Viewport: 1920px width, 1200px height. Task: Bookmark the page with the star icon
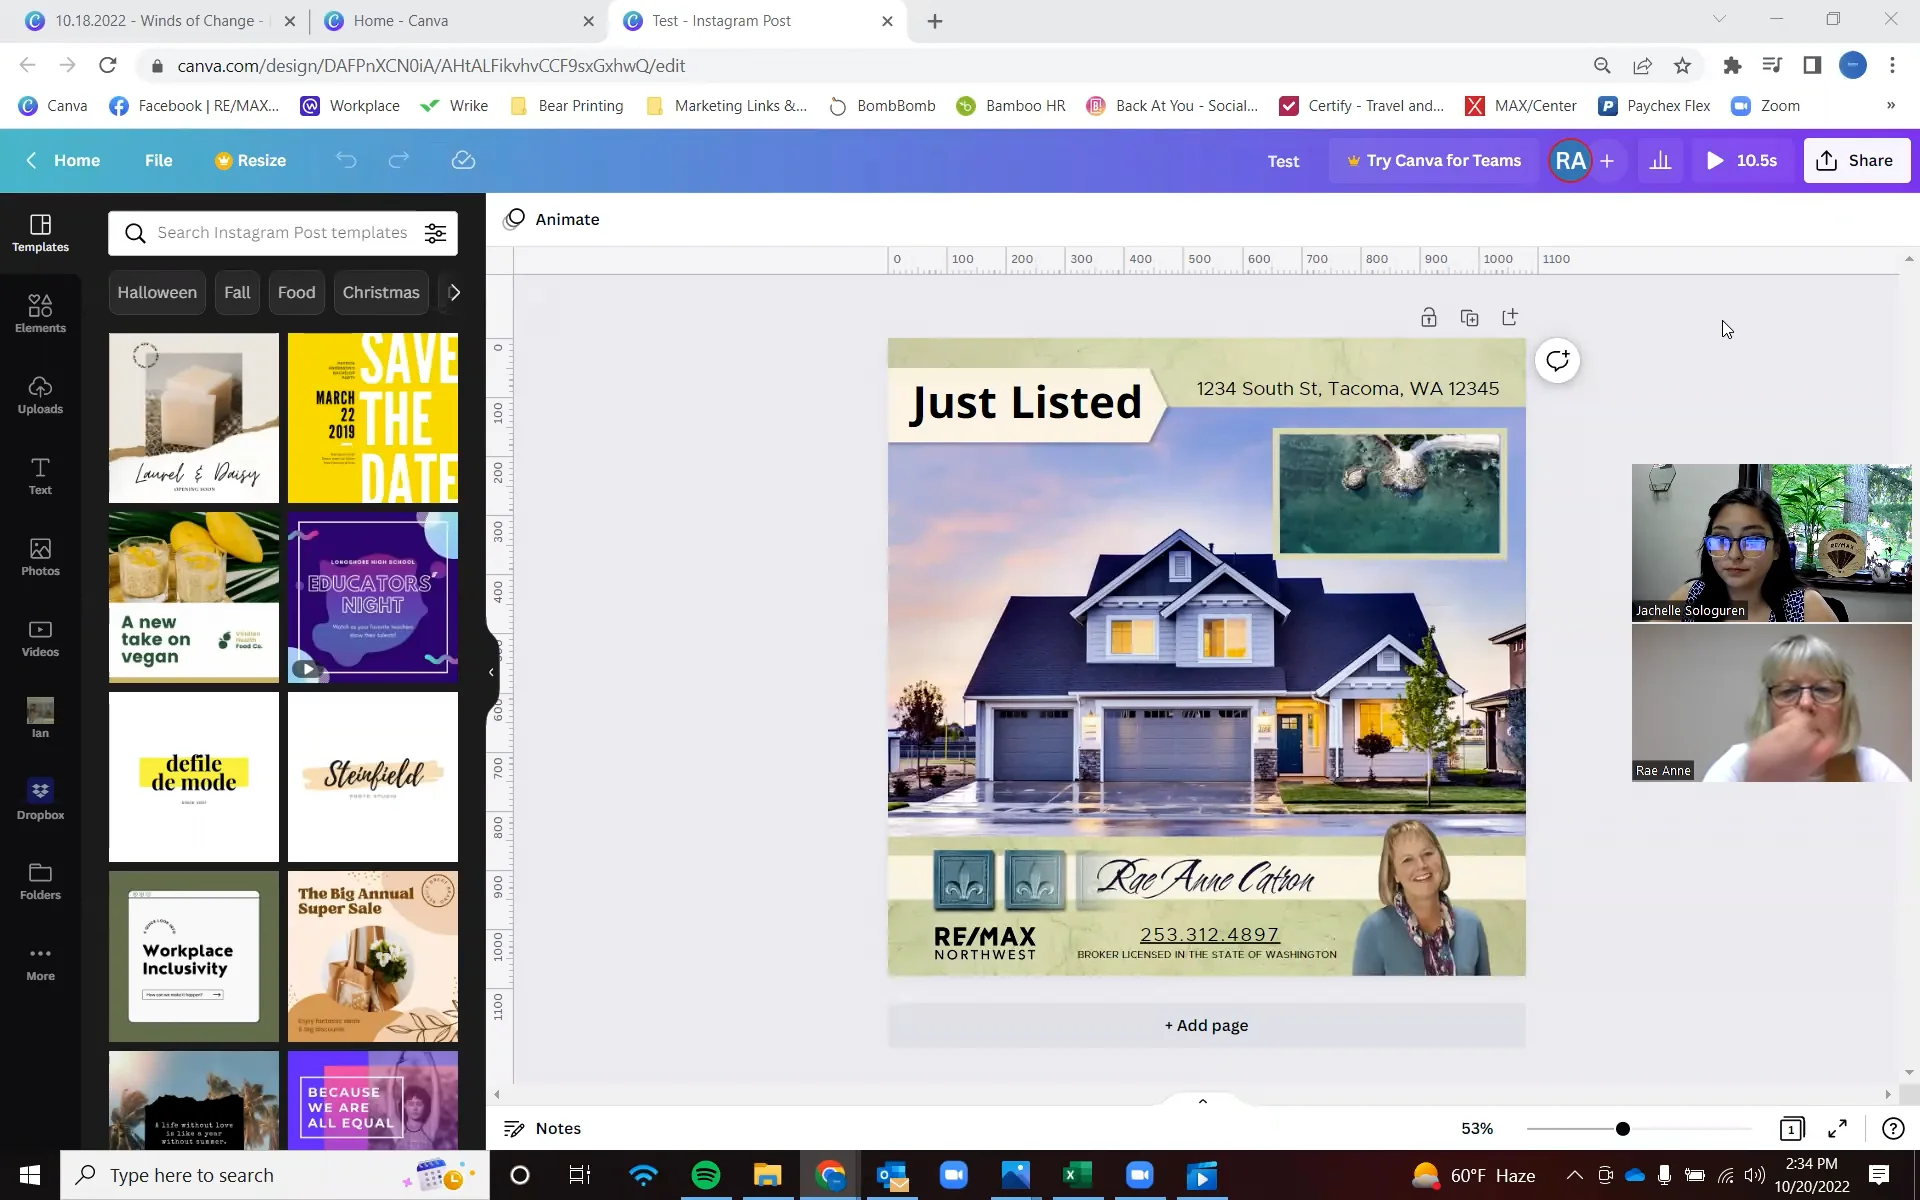coord(1681,65)
